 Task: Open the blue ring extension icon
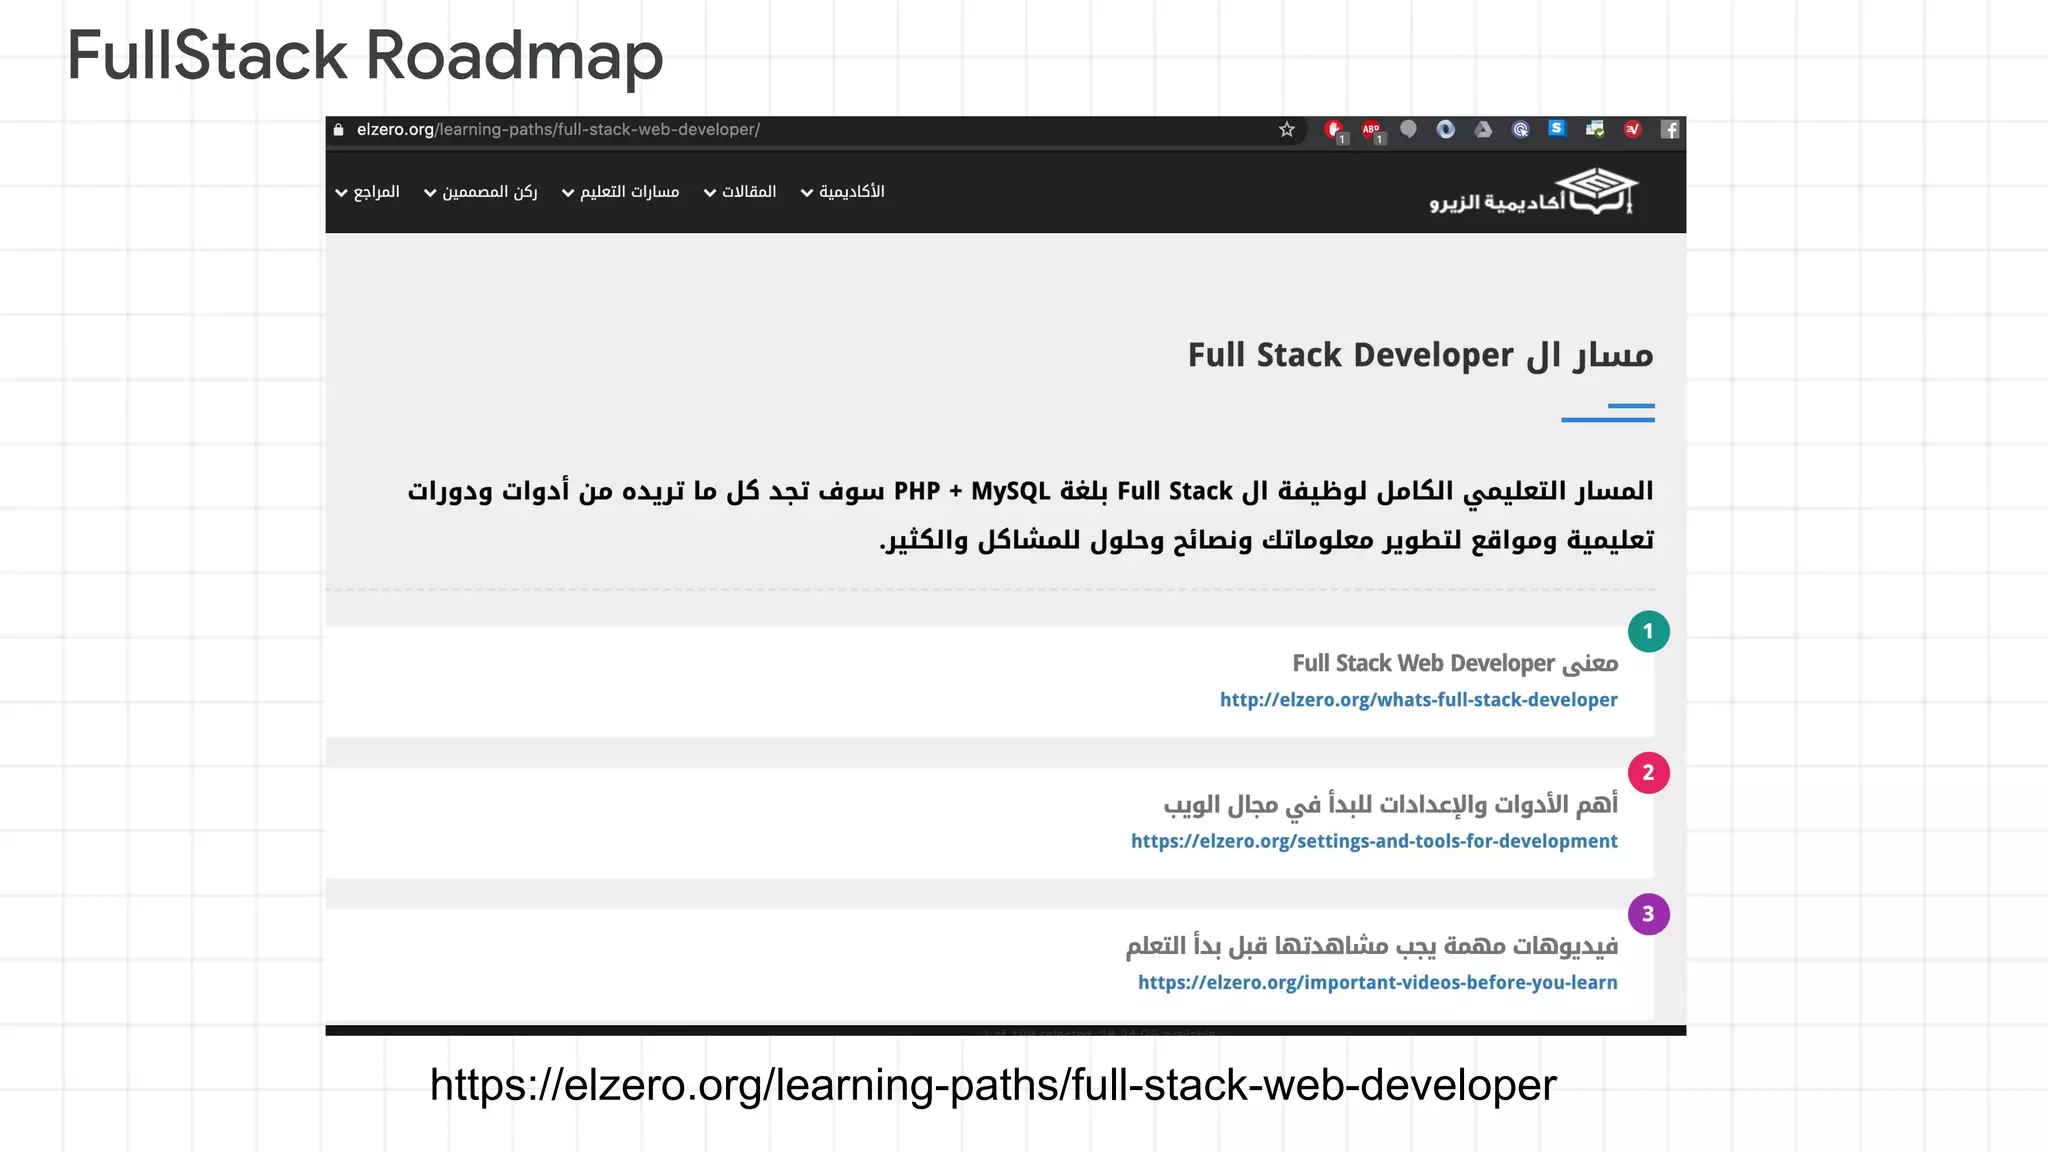coord(1445,129)
